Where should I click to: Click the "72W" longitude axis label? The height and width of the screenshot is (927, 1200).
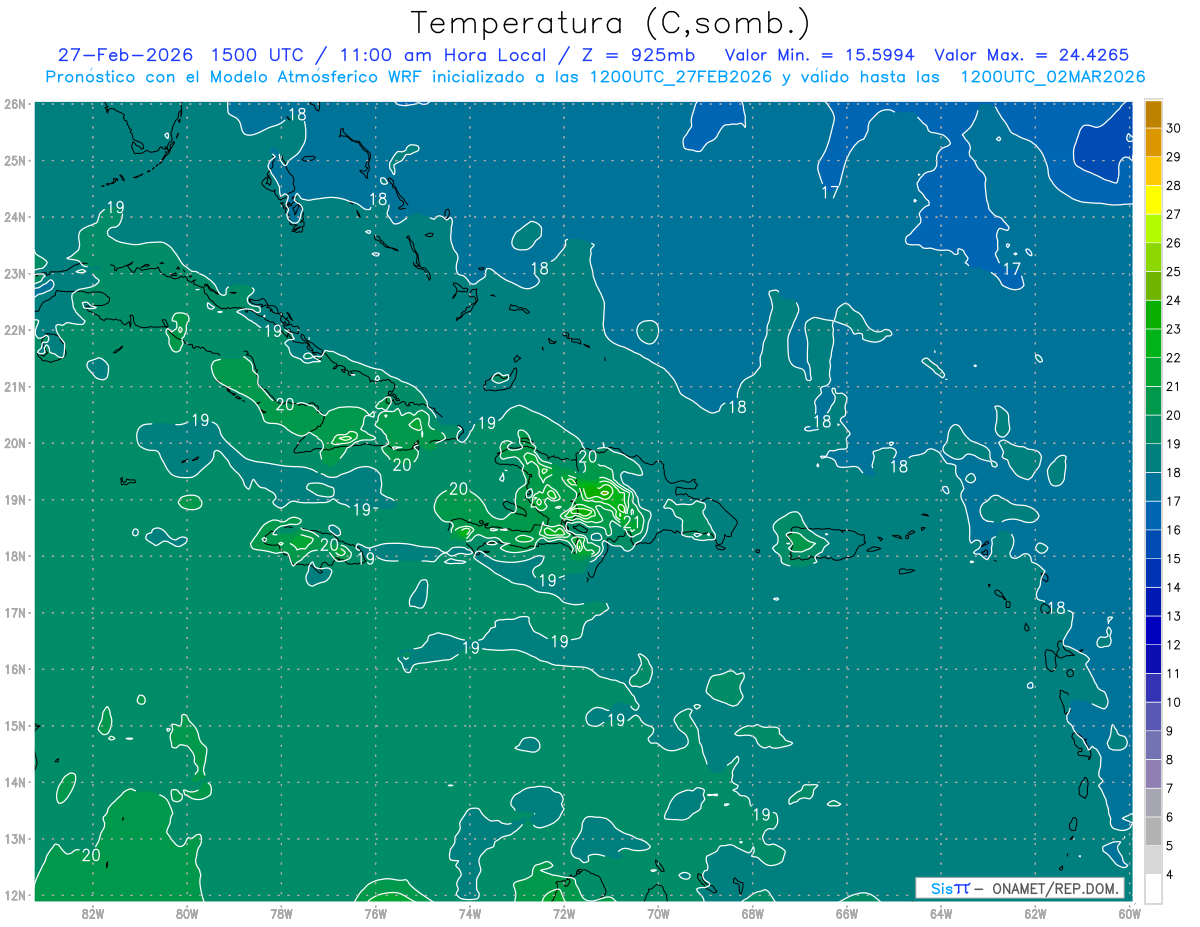tap(563, 913)
